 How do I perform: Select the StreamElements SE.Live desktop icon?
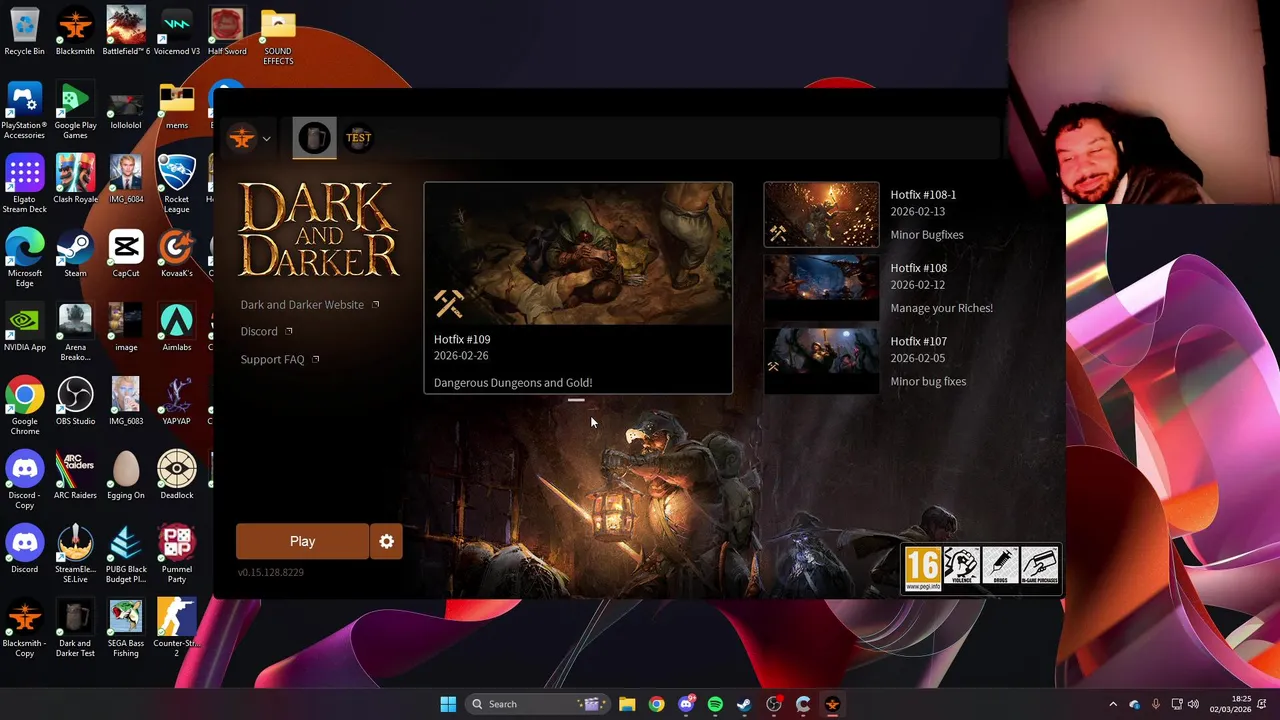tap(75, 554)
